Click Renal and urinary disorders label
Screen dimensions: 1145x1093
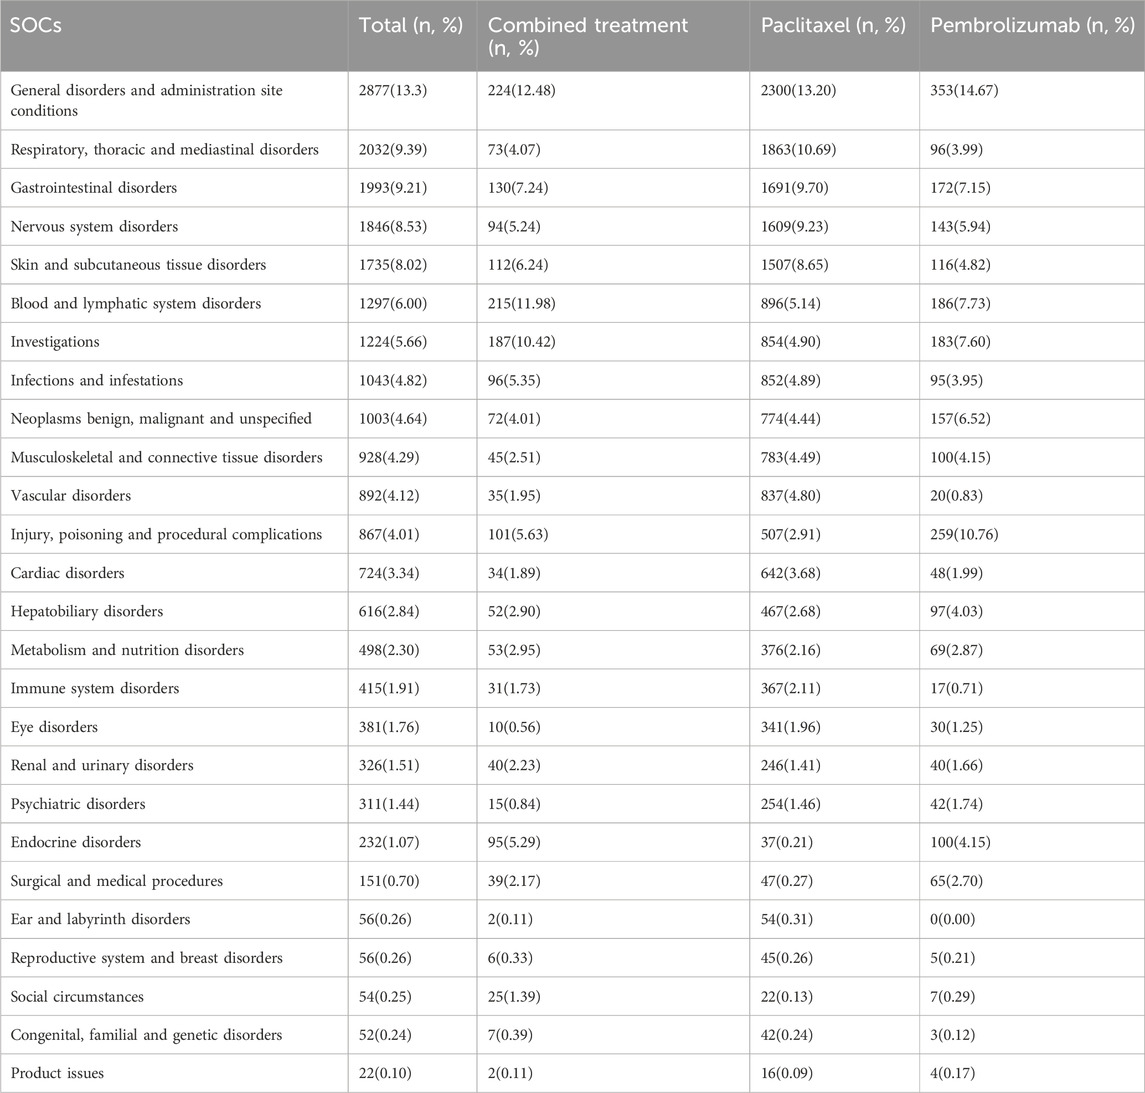(102, 766)
